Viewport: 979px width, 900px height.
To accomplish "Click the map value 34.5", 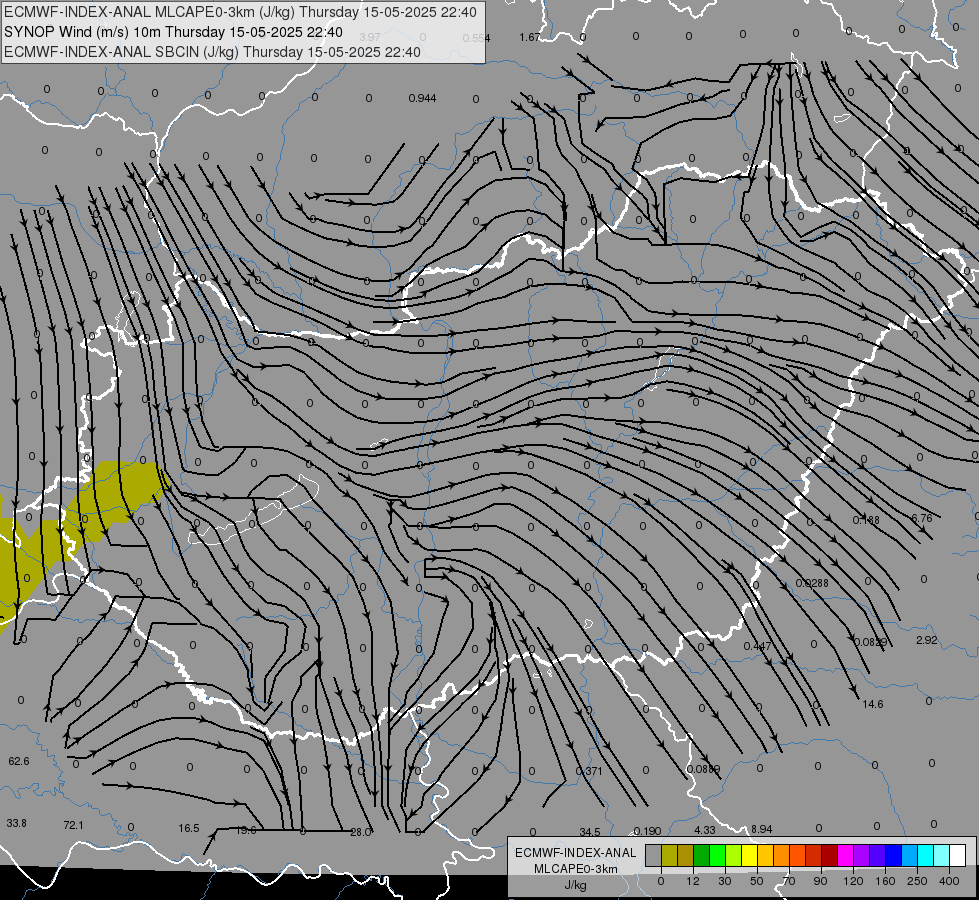I will [x=589, y=832].
